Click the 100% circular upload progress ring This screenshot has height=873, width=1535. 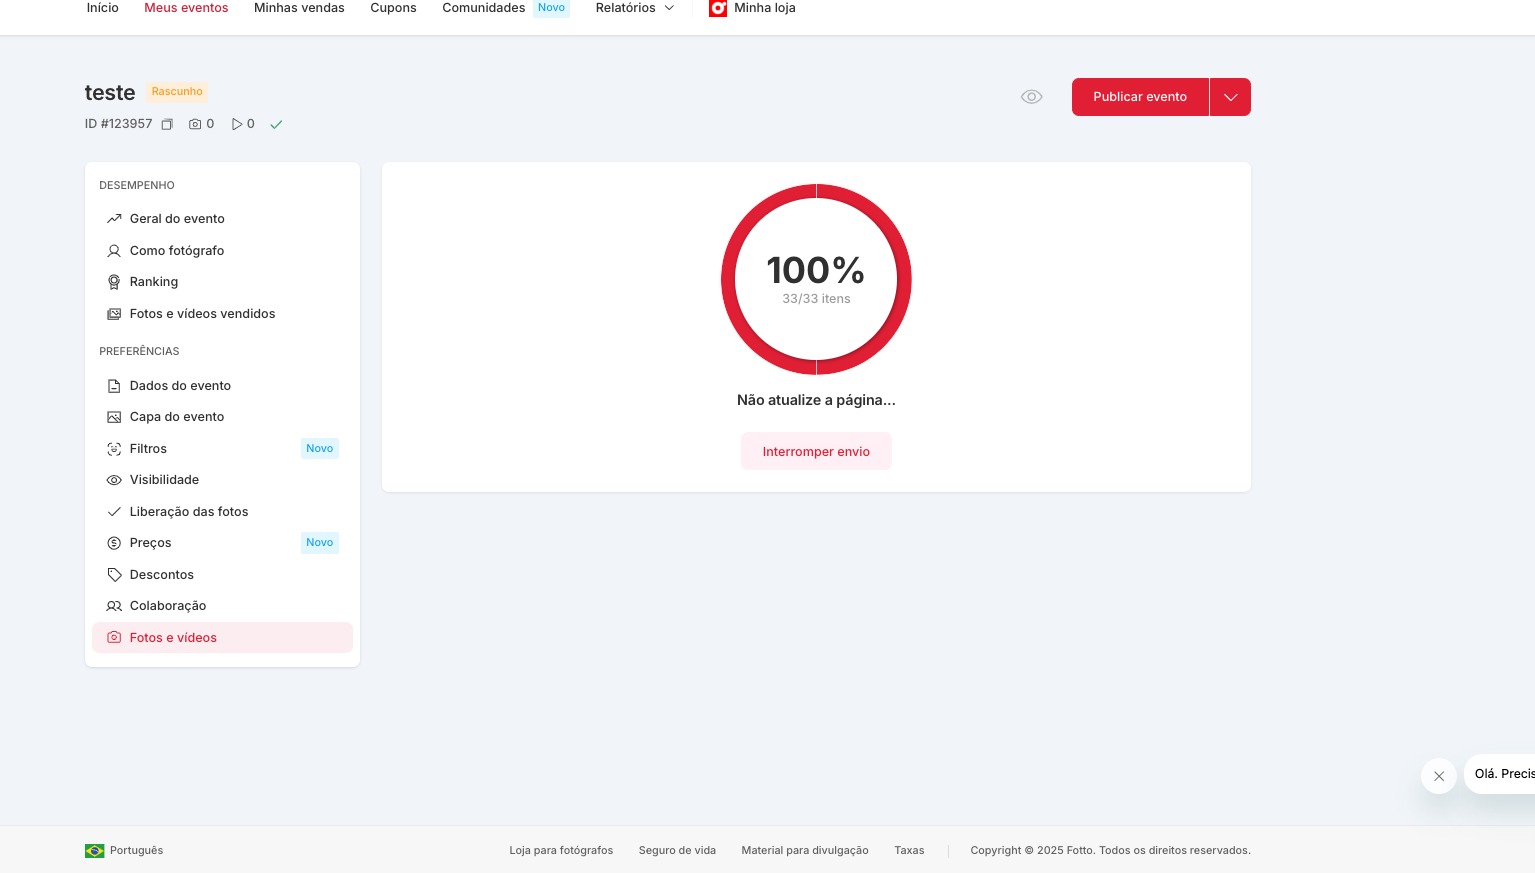(x=816, y=279)
